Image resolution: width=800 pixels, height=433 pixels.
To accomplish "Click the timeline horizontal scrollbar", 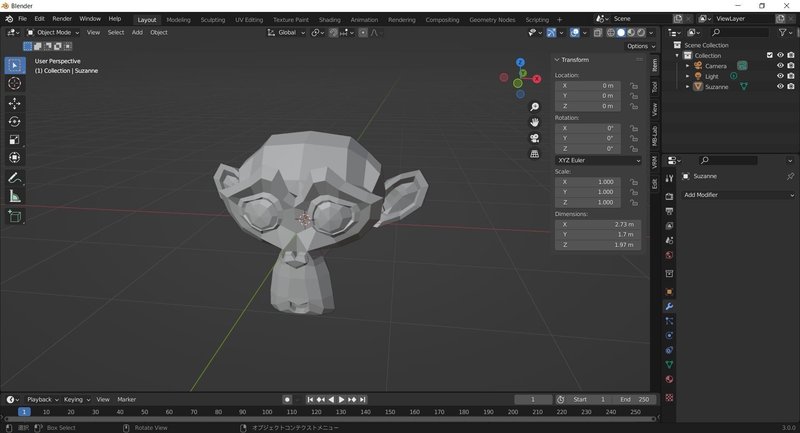I will (330, 419).
